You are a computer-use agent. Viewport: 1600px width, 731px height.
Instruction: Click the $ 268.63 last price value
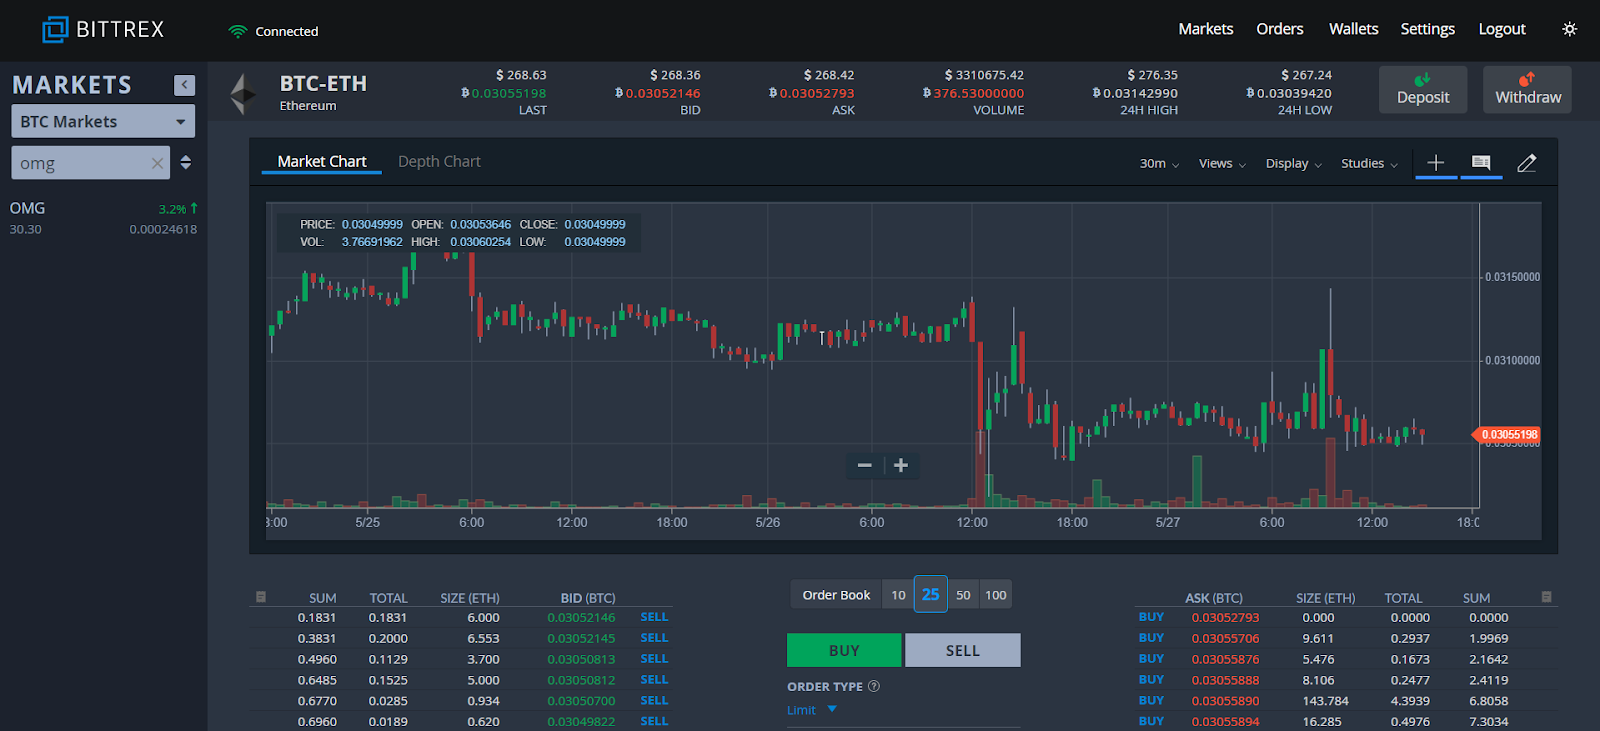click(x=521, y=75)
